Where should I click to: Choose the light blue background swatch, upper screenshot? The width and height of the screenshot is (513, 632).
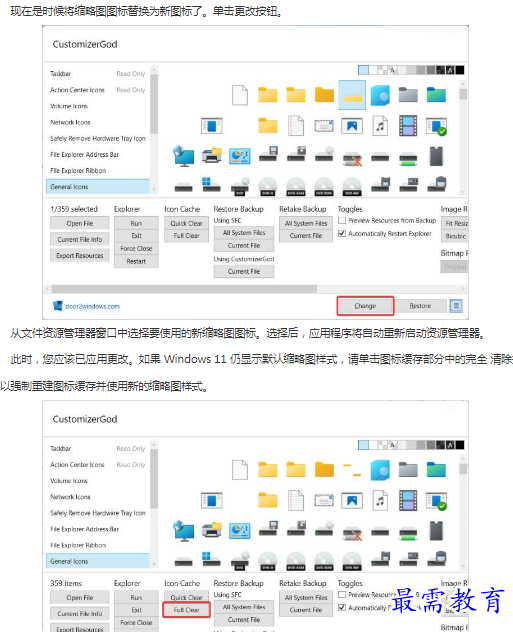pyautogui.click(x=363, y=70)
